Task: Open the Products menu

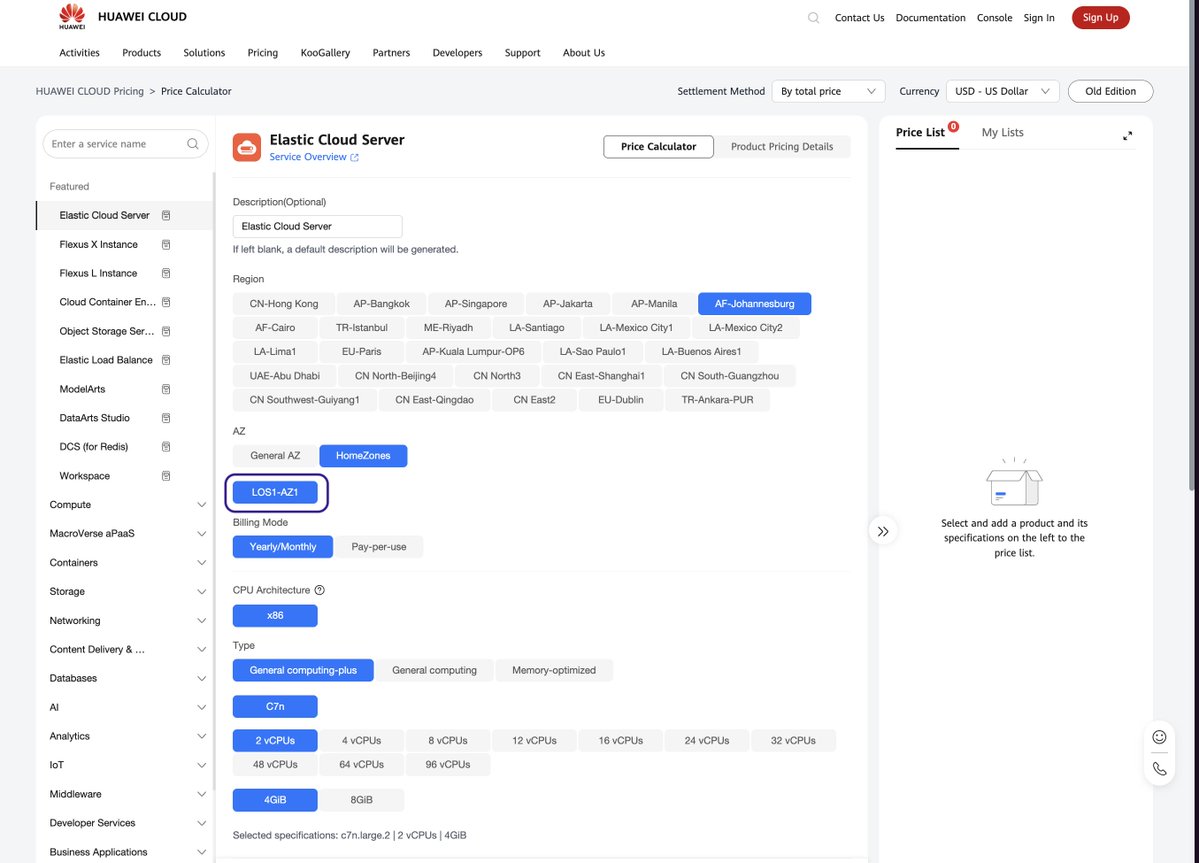Action: [141, 53]
